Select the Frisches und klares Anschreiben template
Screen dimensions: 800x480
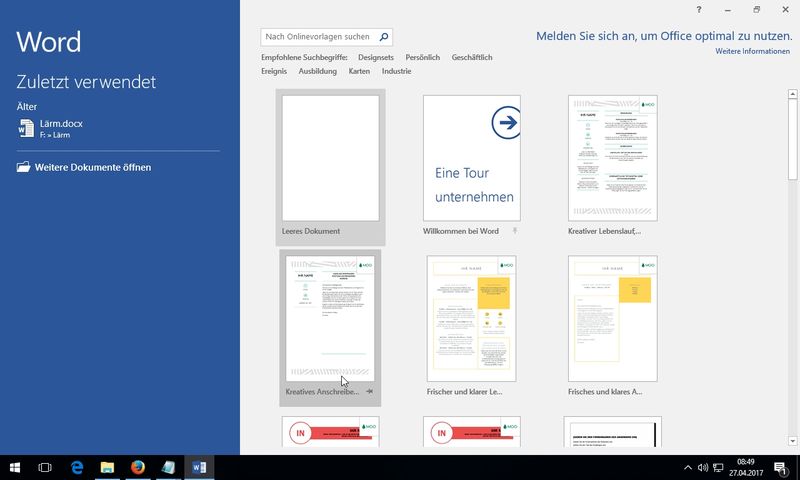click(x=613, y=318)
